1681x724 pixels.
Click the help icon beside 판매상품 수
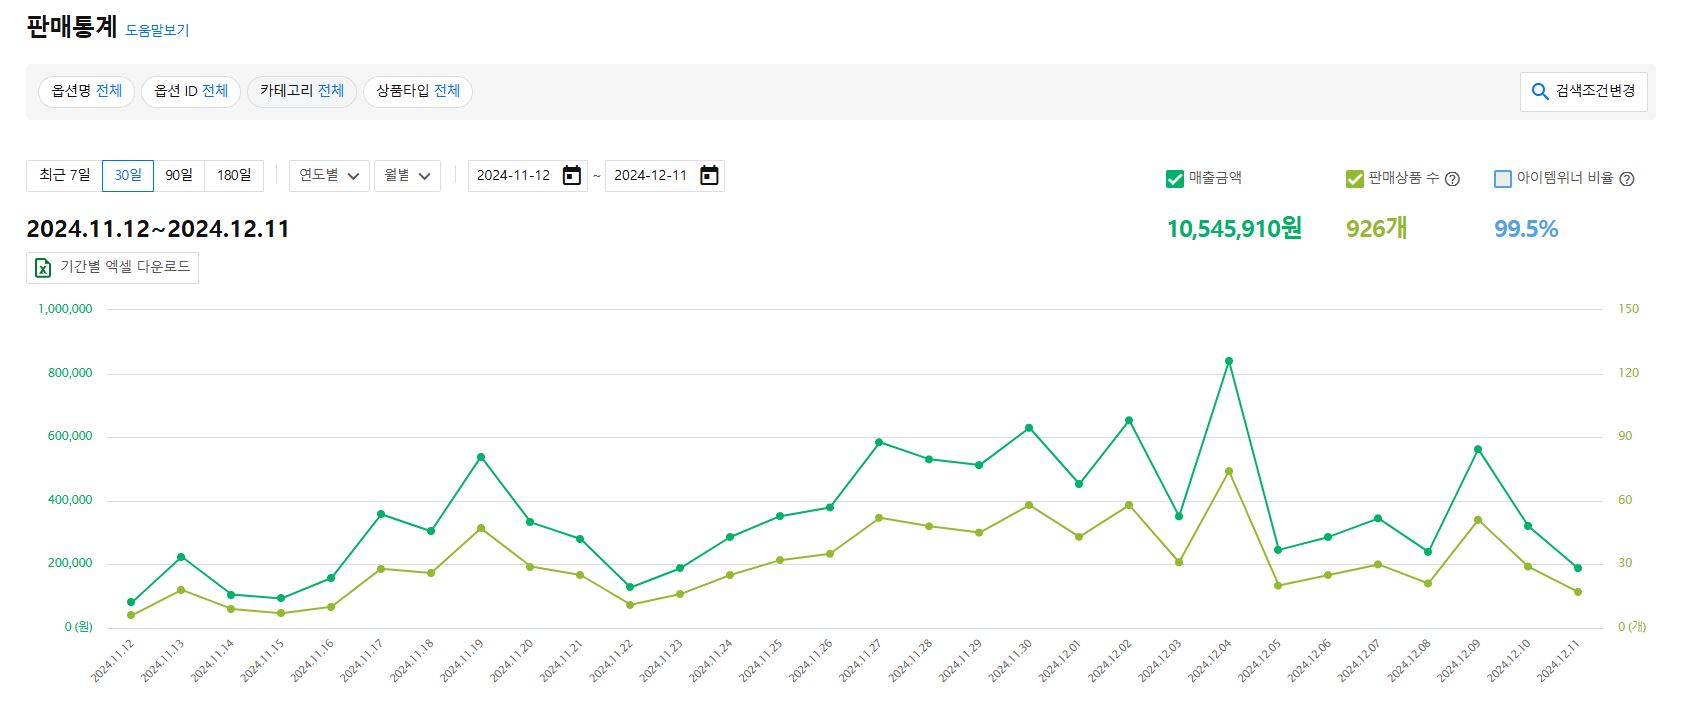tap(1453, 179)
